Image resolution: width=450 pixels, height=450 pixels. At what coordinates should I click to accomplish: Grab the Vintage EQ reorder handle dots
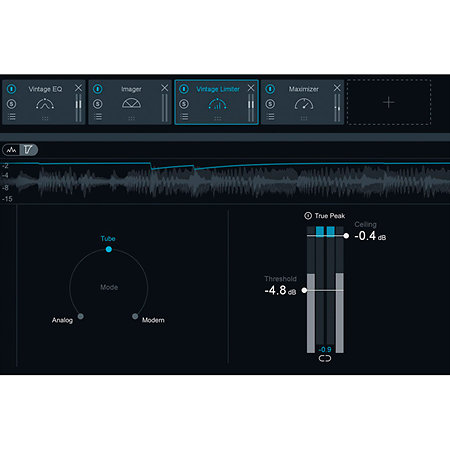45,118
